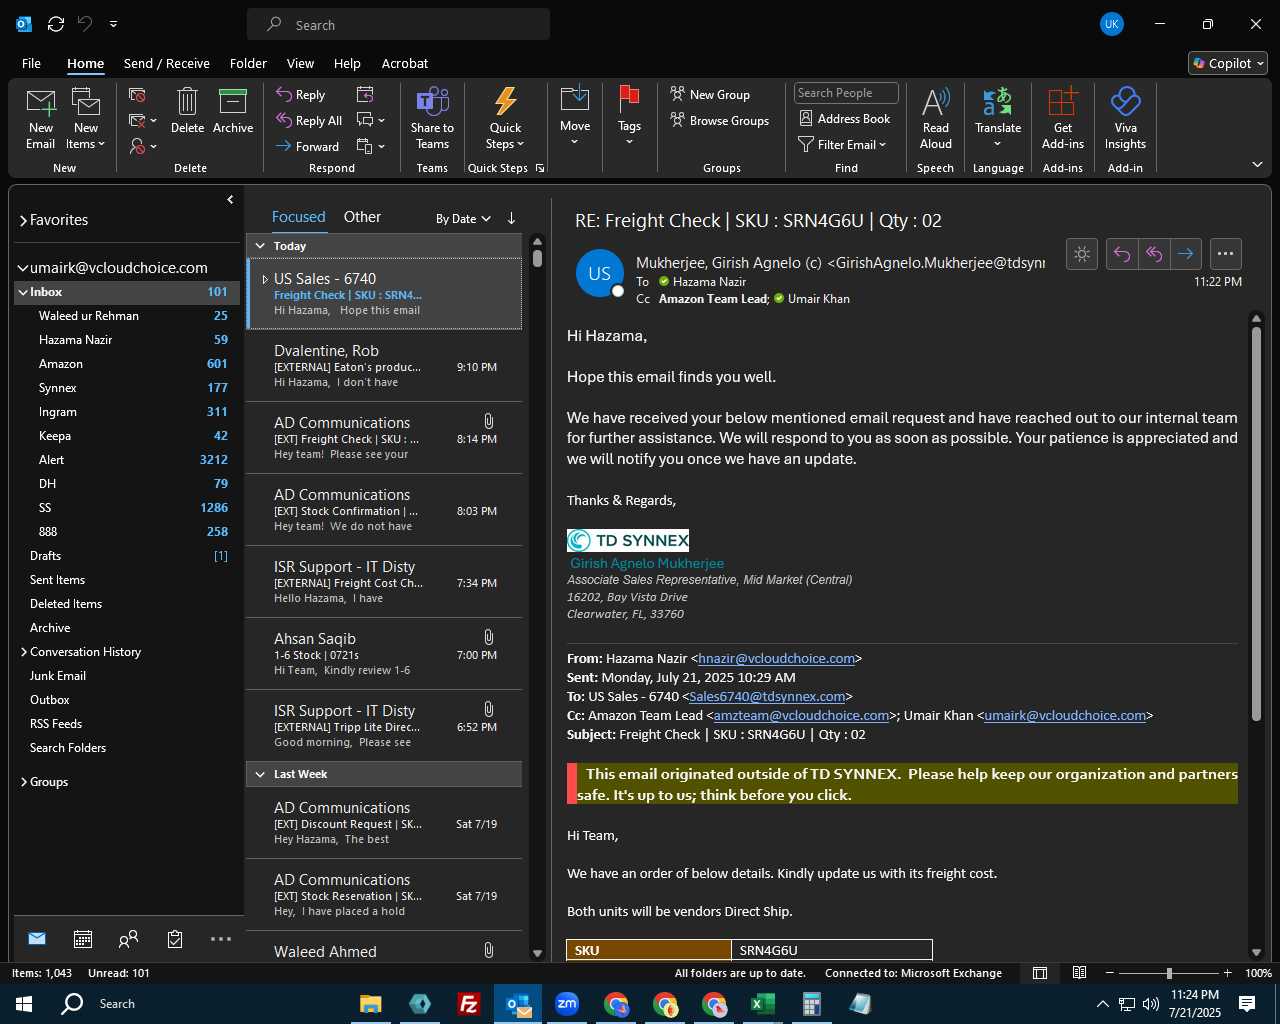The image size is (1280, 1024).
Task: Open the Acrobat ribbon tab
Action: pos(405,63)
